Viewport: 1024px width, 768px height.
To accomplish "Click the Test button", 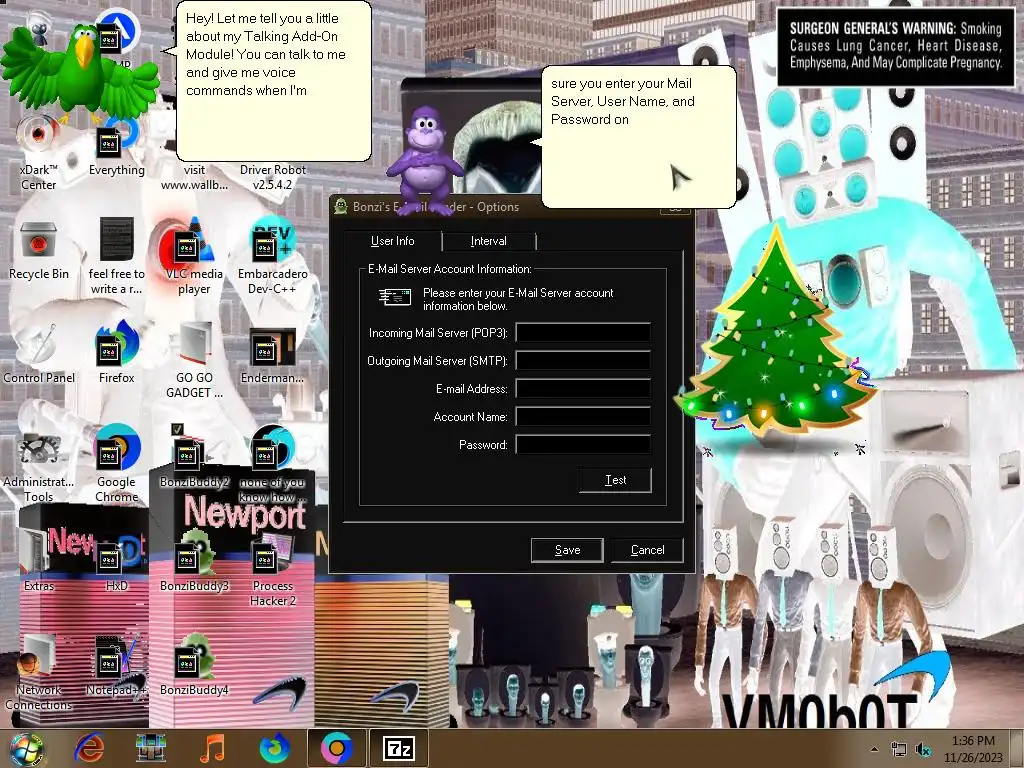I will pyautogui.click(x=615, y=480).
